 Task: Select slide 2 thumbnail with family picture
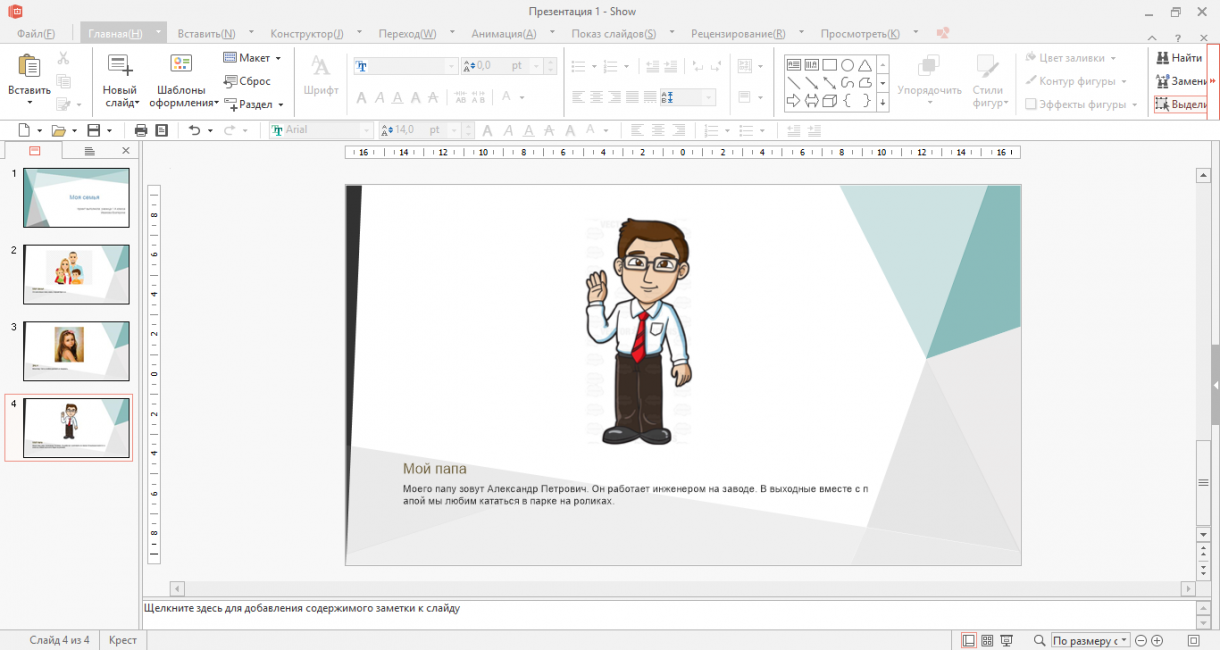(76, 274)
